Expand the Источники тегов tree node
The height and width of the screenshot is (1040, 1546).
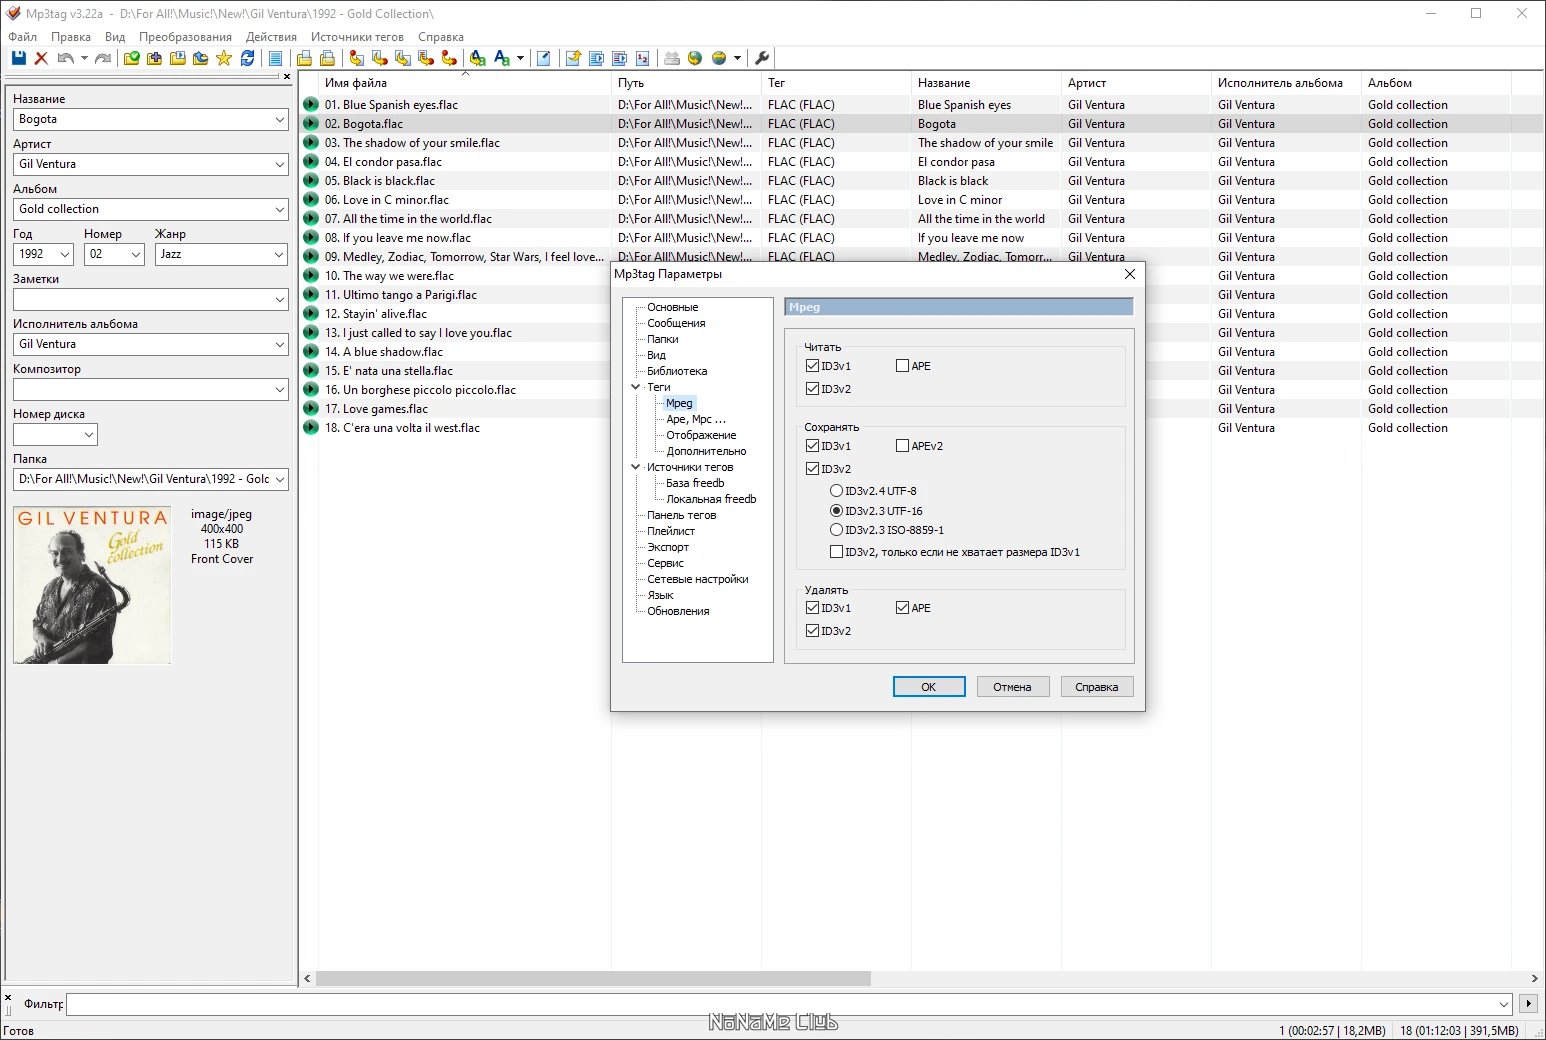click(636, 466)
